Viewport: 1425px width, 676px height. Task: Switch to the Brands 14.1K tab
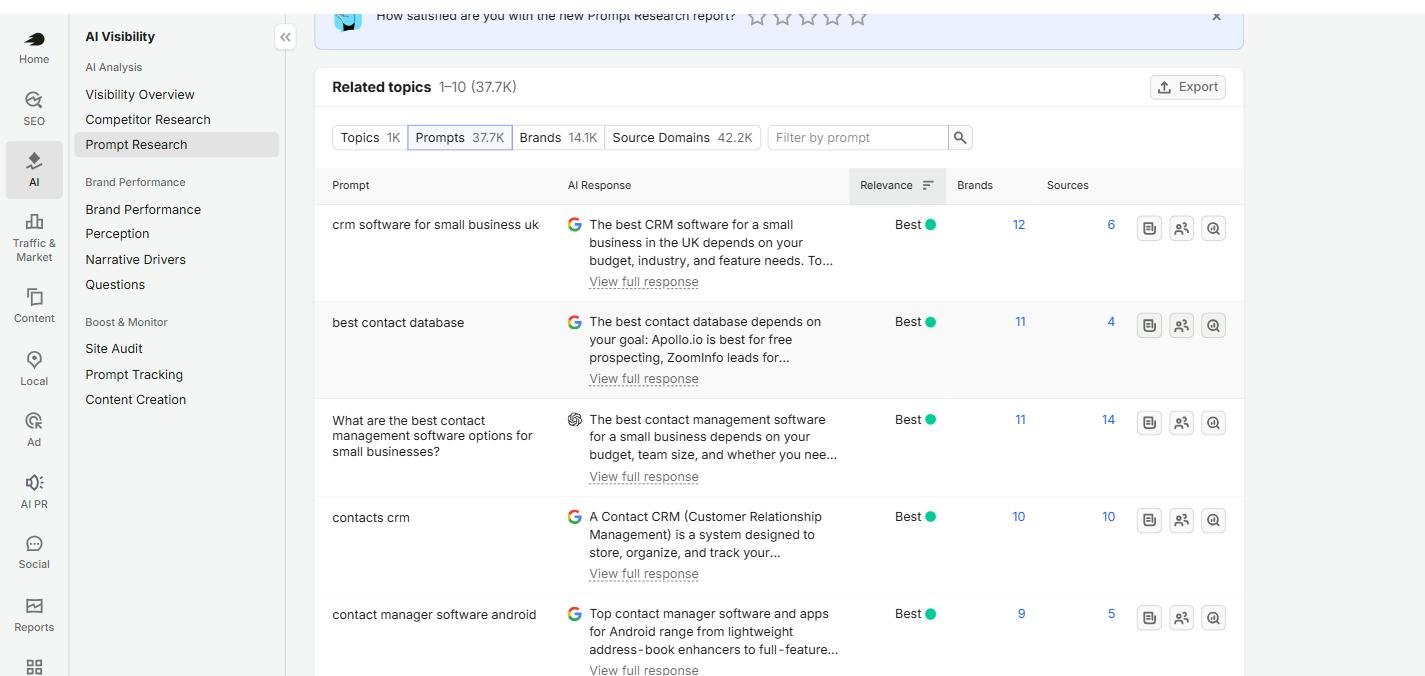click(558, 138)
